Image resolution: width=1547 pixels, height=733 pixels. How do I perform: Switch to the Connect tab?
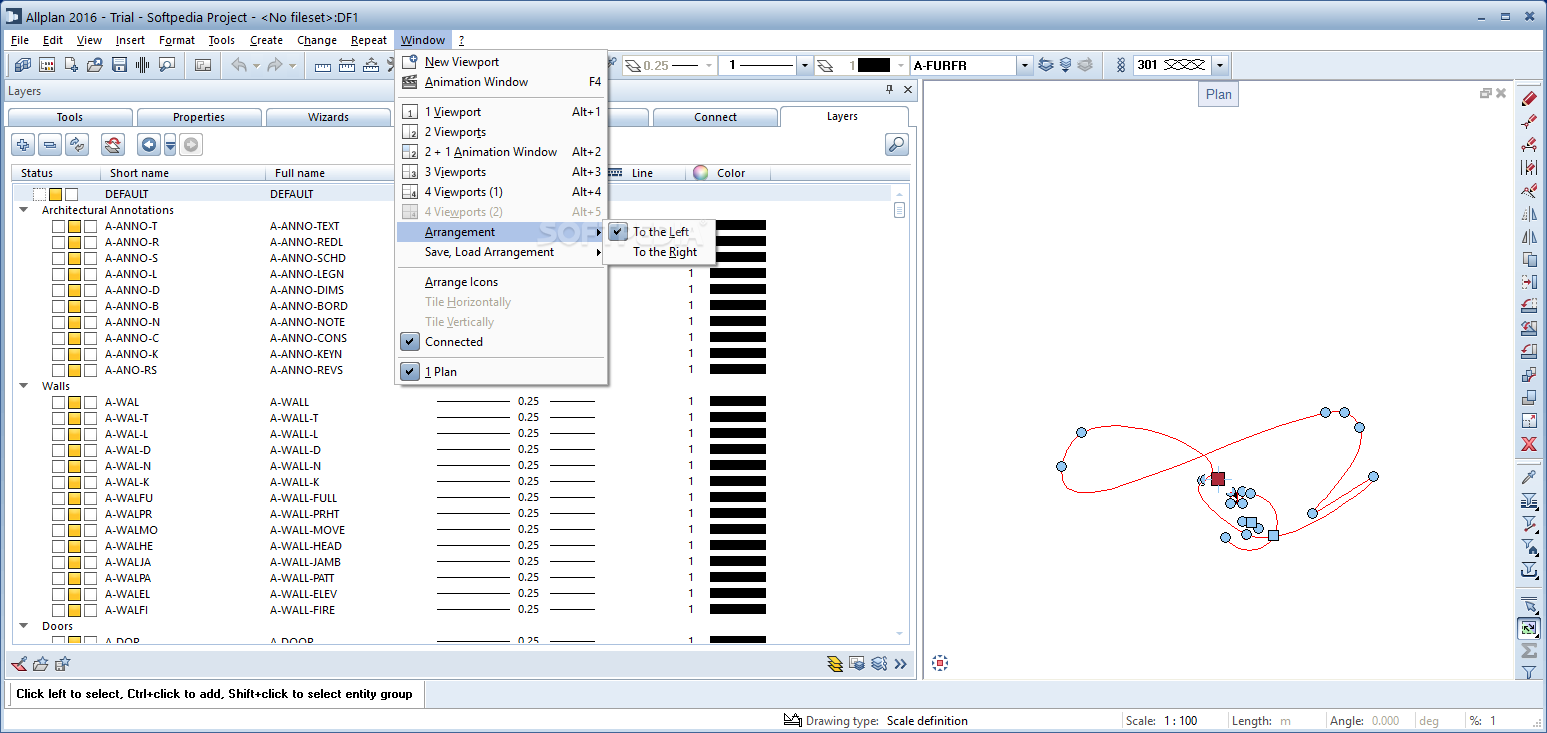[x=715, y=117]
